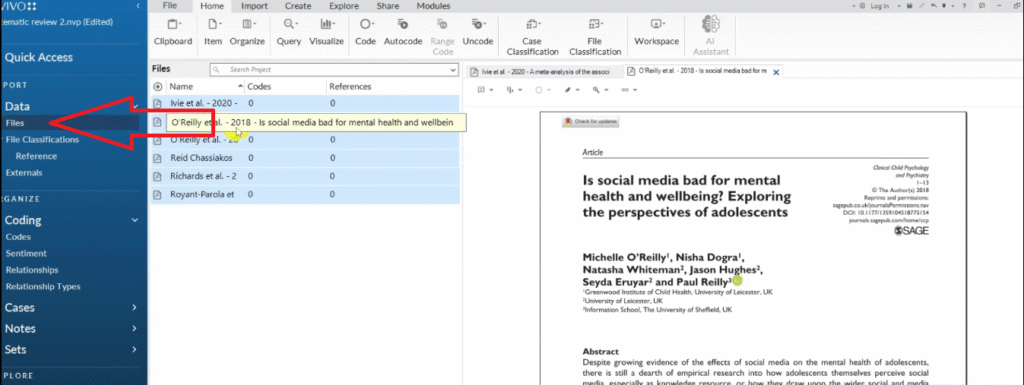
Task: Click the add-column plus icon beside Name
Action: pyautogui.click(x=157, y=86)
